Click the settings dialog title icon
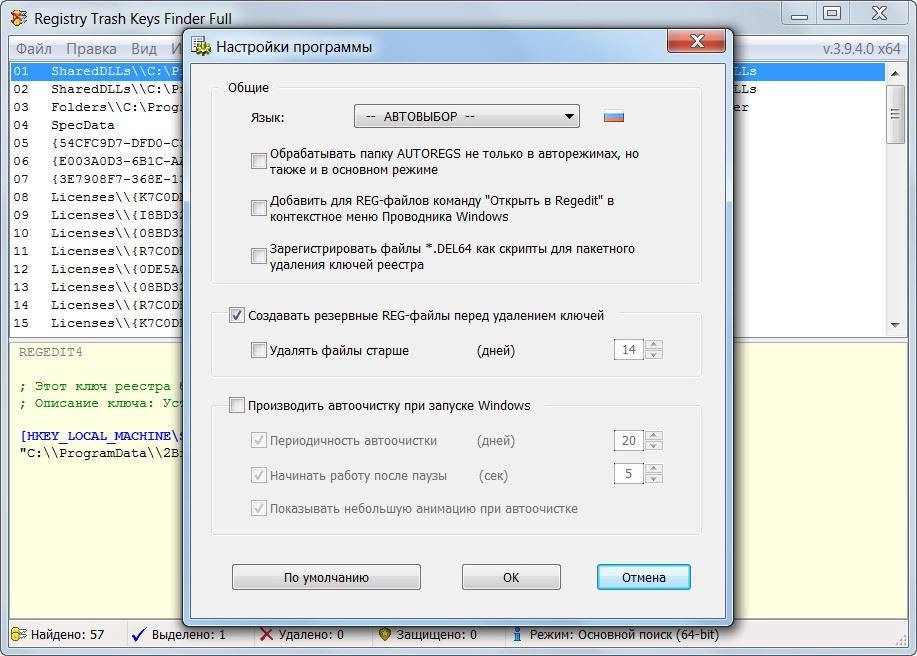 (201, 46)
